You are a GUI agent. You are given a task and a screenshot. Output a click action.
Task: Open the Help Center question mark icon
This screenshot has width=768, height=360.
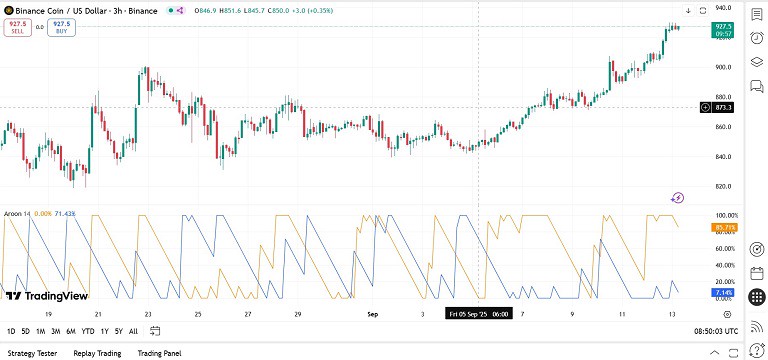pyautogui.click(x=757, y=350)
